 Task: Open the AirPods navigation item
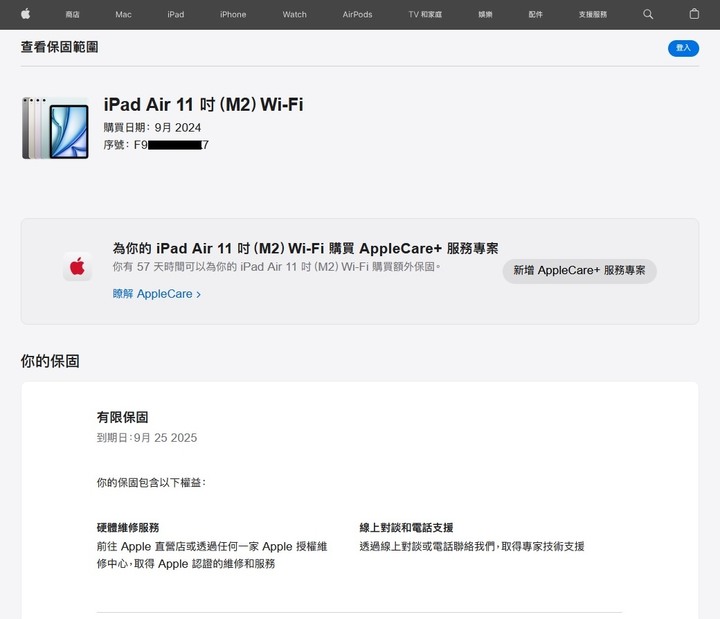(357, 15)
